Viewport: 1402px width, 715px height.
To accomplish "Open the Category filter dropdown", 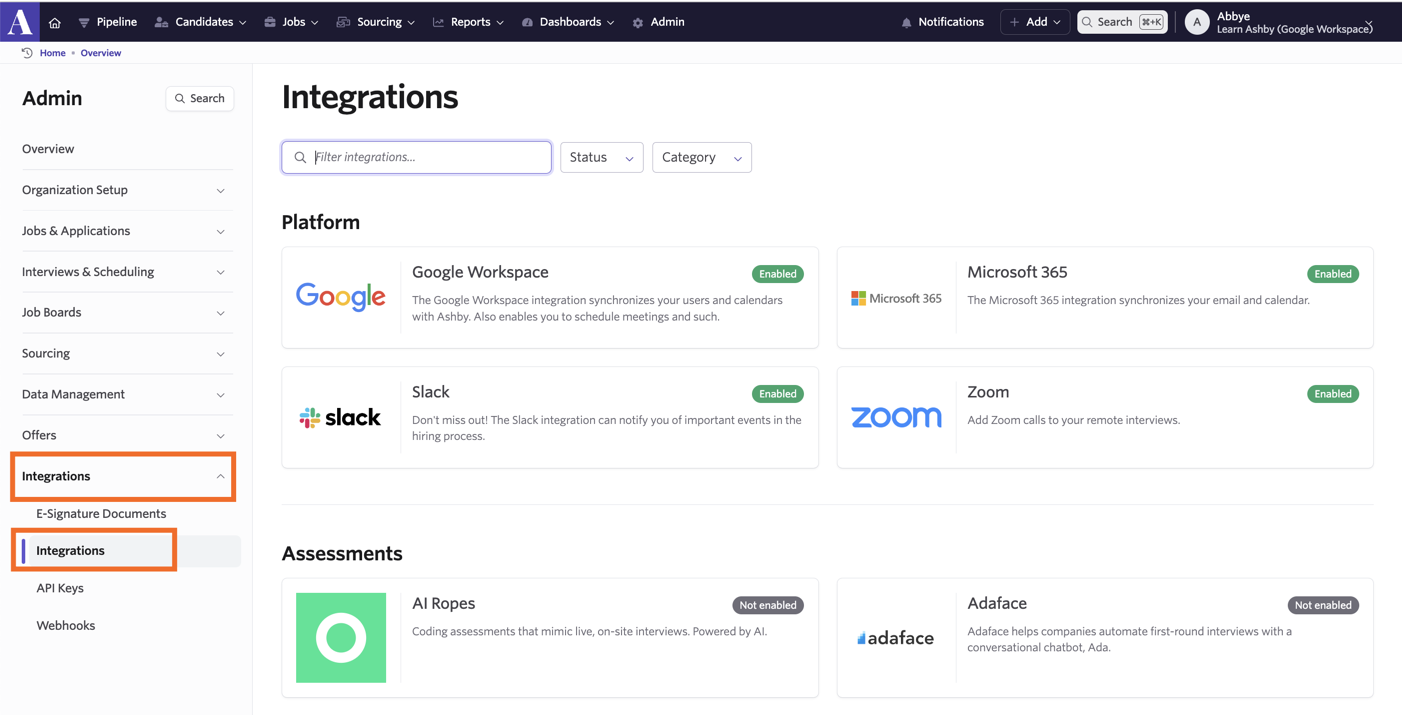I will (x=702, y=157).
